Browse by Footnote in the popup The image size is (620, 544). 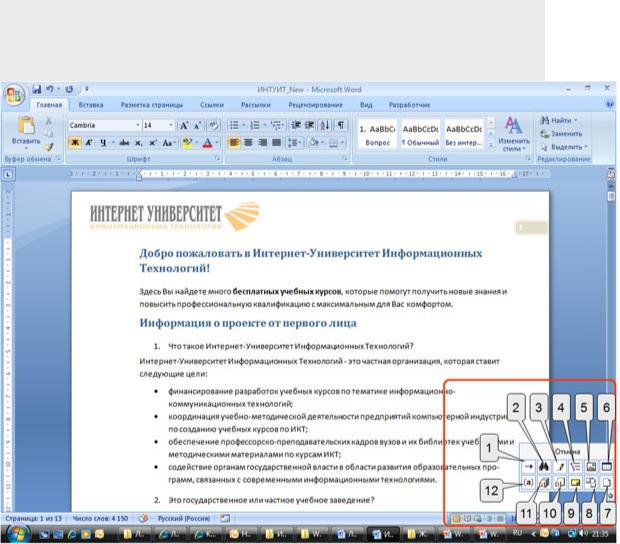(560, 482)
